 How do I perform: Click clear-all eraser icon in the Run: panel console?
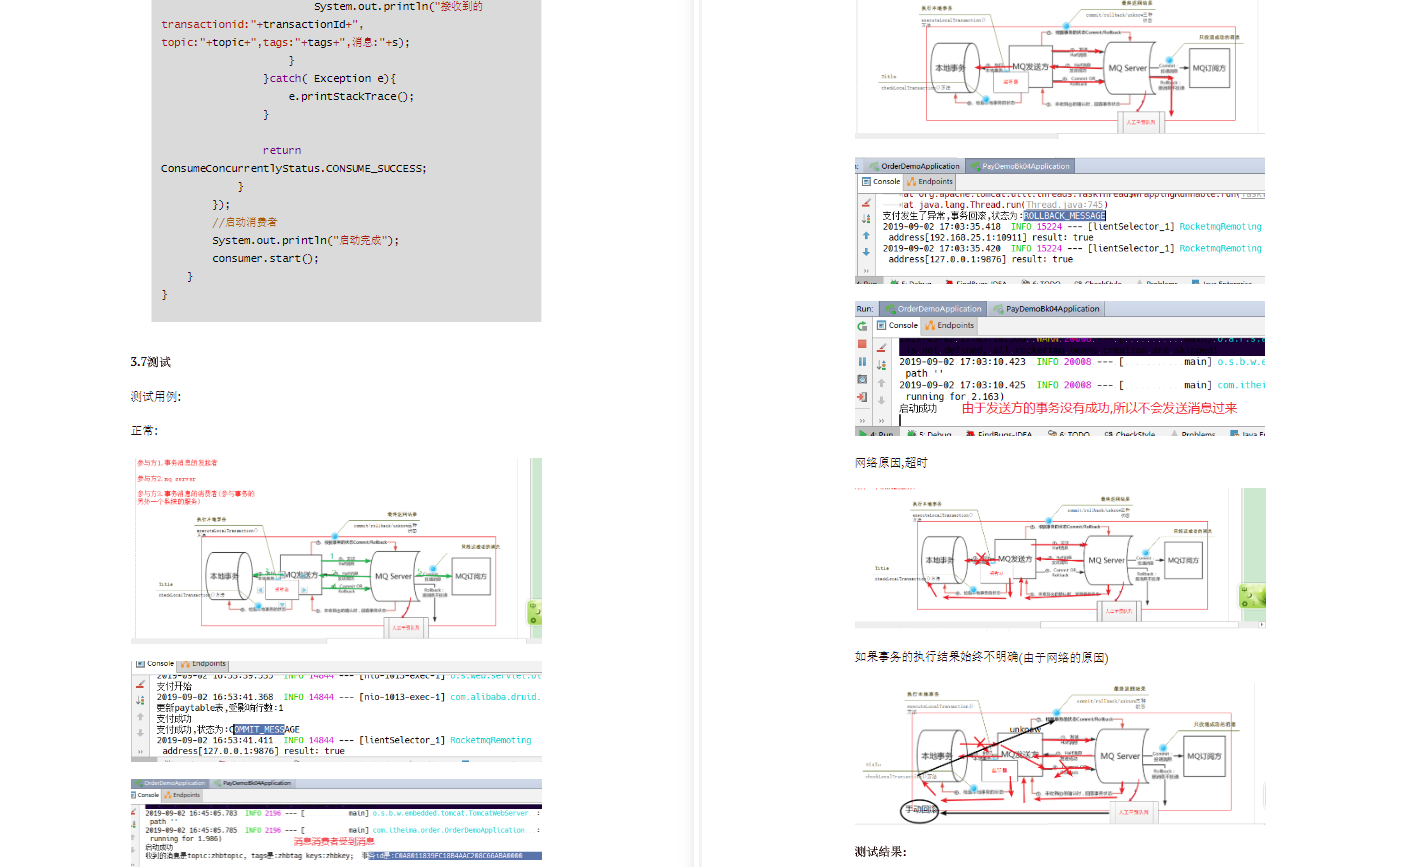[x=881, y=348]
